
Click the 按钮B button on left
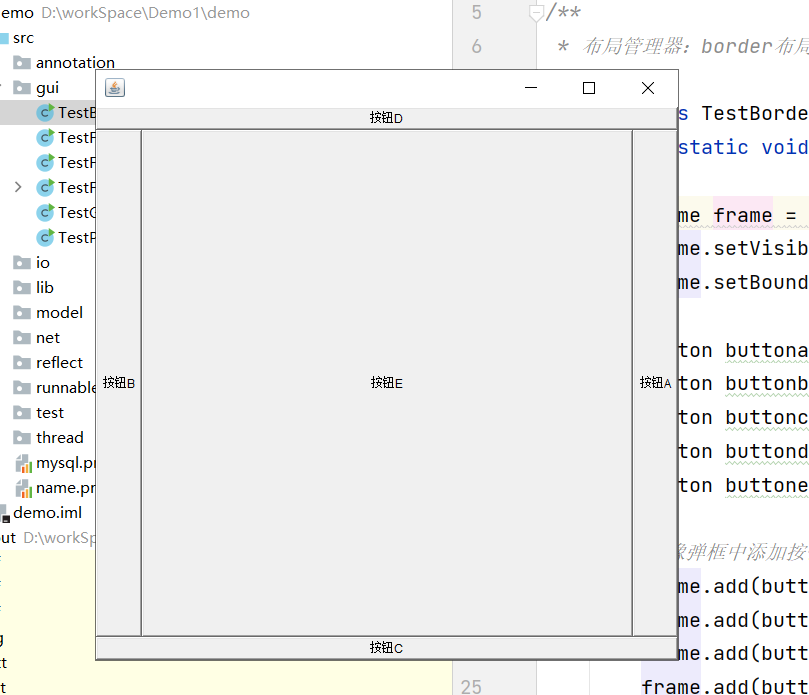(119, 383)
